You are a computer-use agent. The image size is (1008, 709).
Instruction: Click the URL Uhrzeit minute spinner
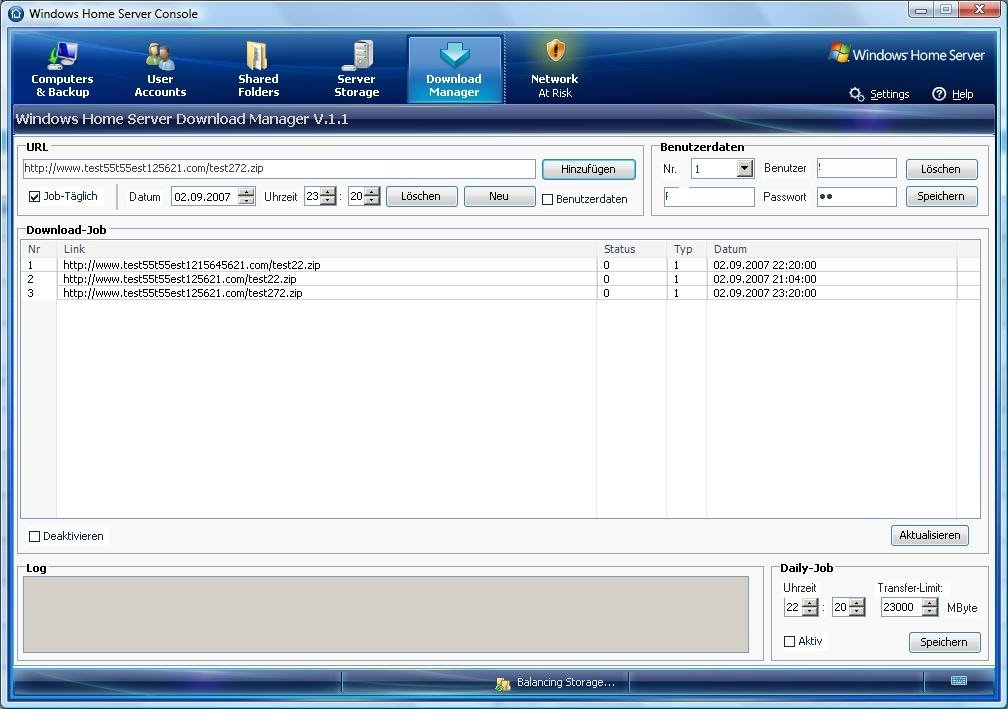pyautogui.click(x=372, y=197)
